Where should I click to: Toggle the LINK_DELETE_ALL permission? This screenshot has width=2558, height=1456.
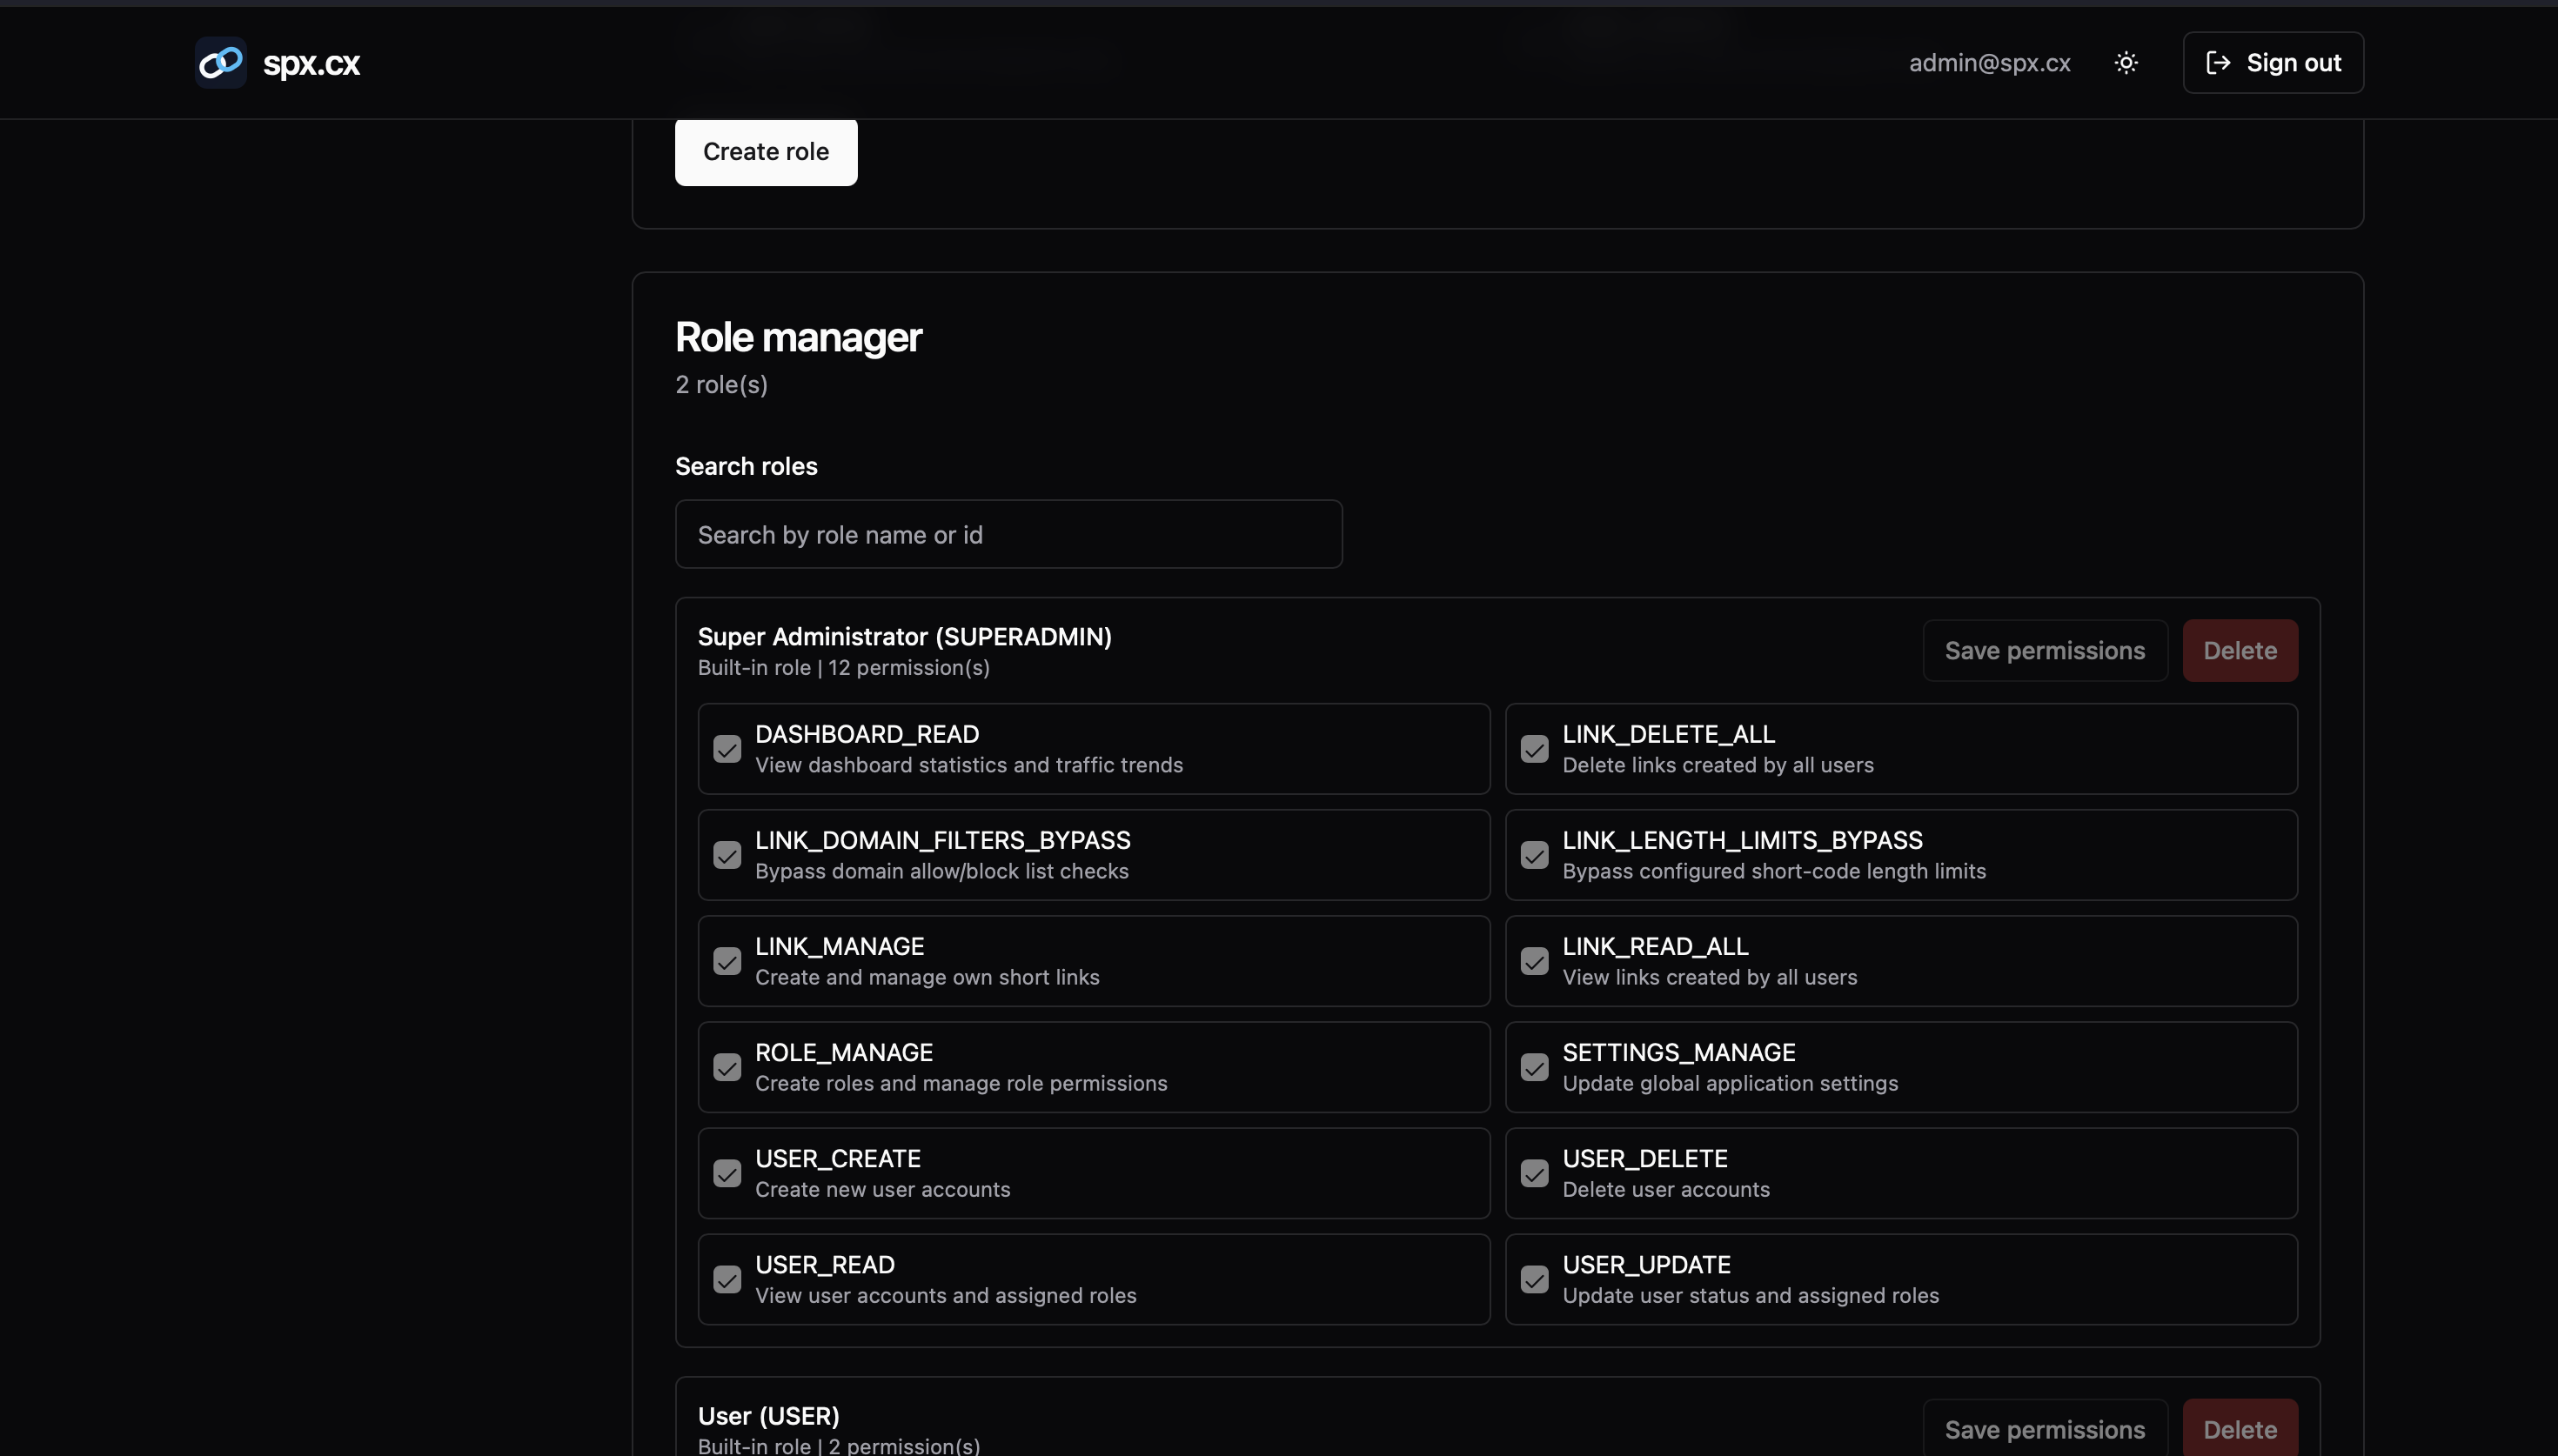click(1534, 749)
